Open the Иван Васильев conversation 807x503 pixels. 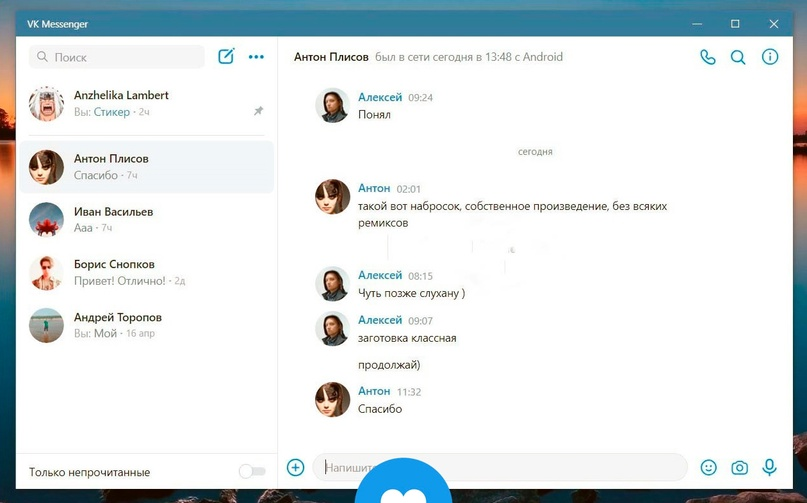click(x=147, y=219)
